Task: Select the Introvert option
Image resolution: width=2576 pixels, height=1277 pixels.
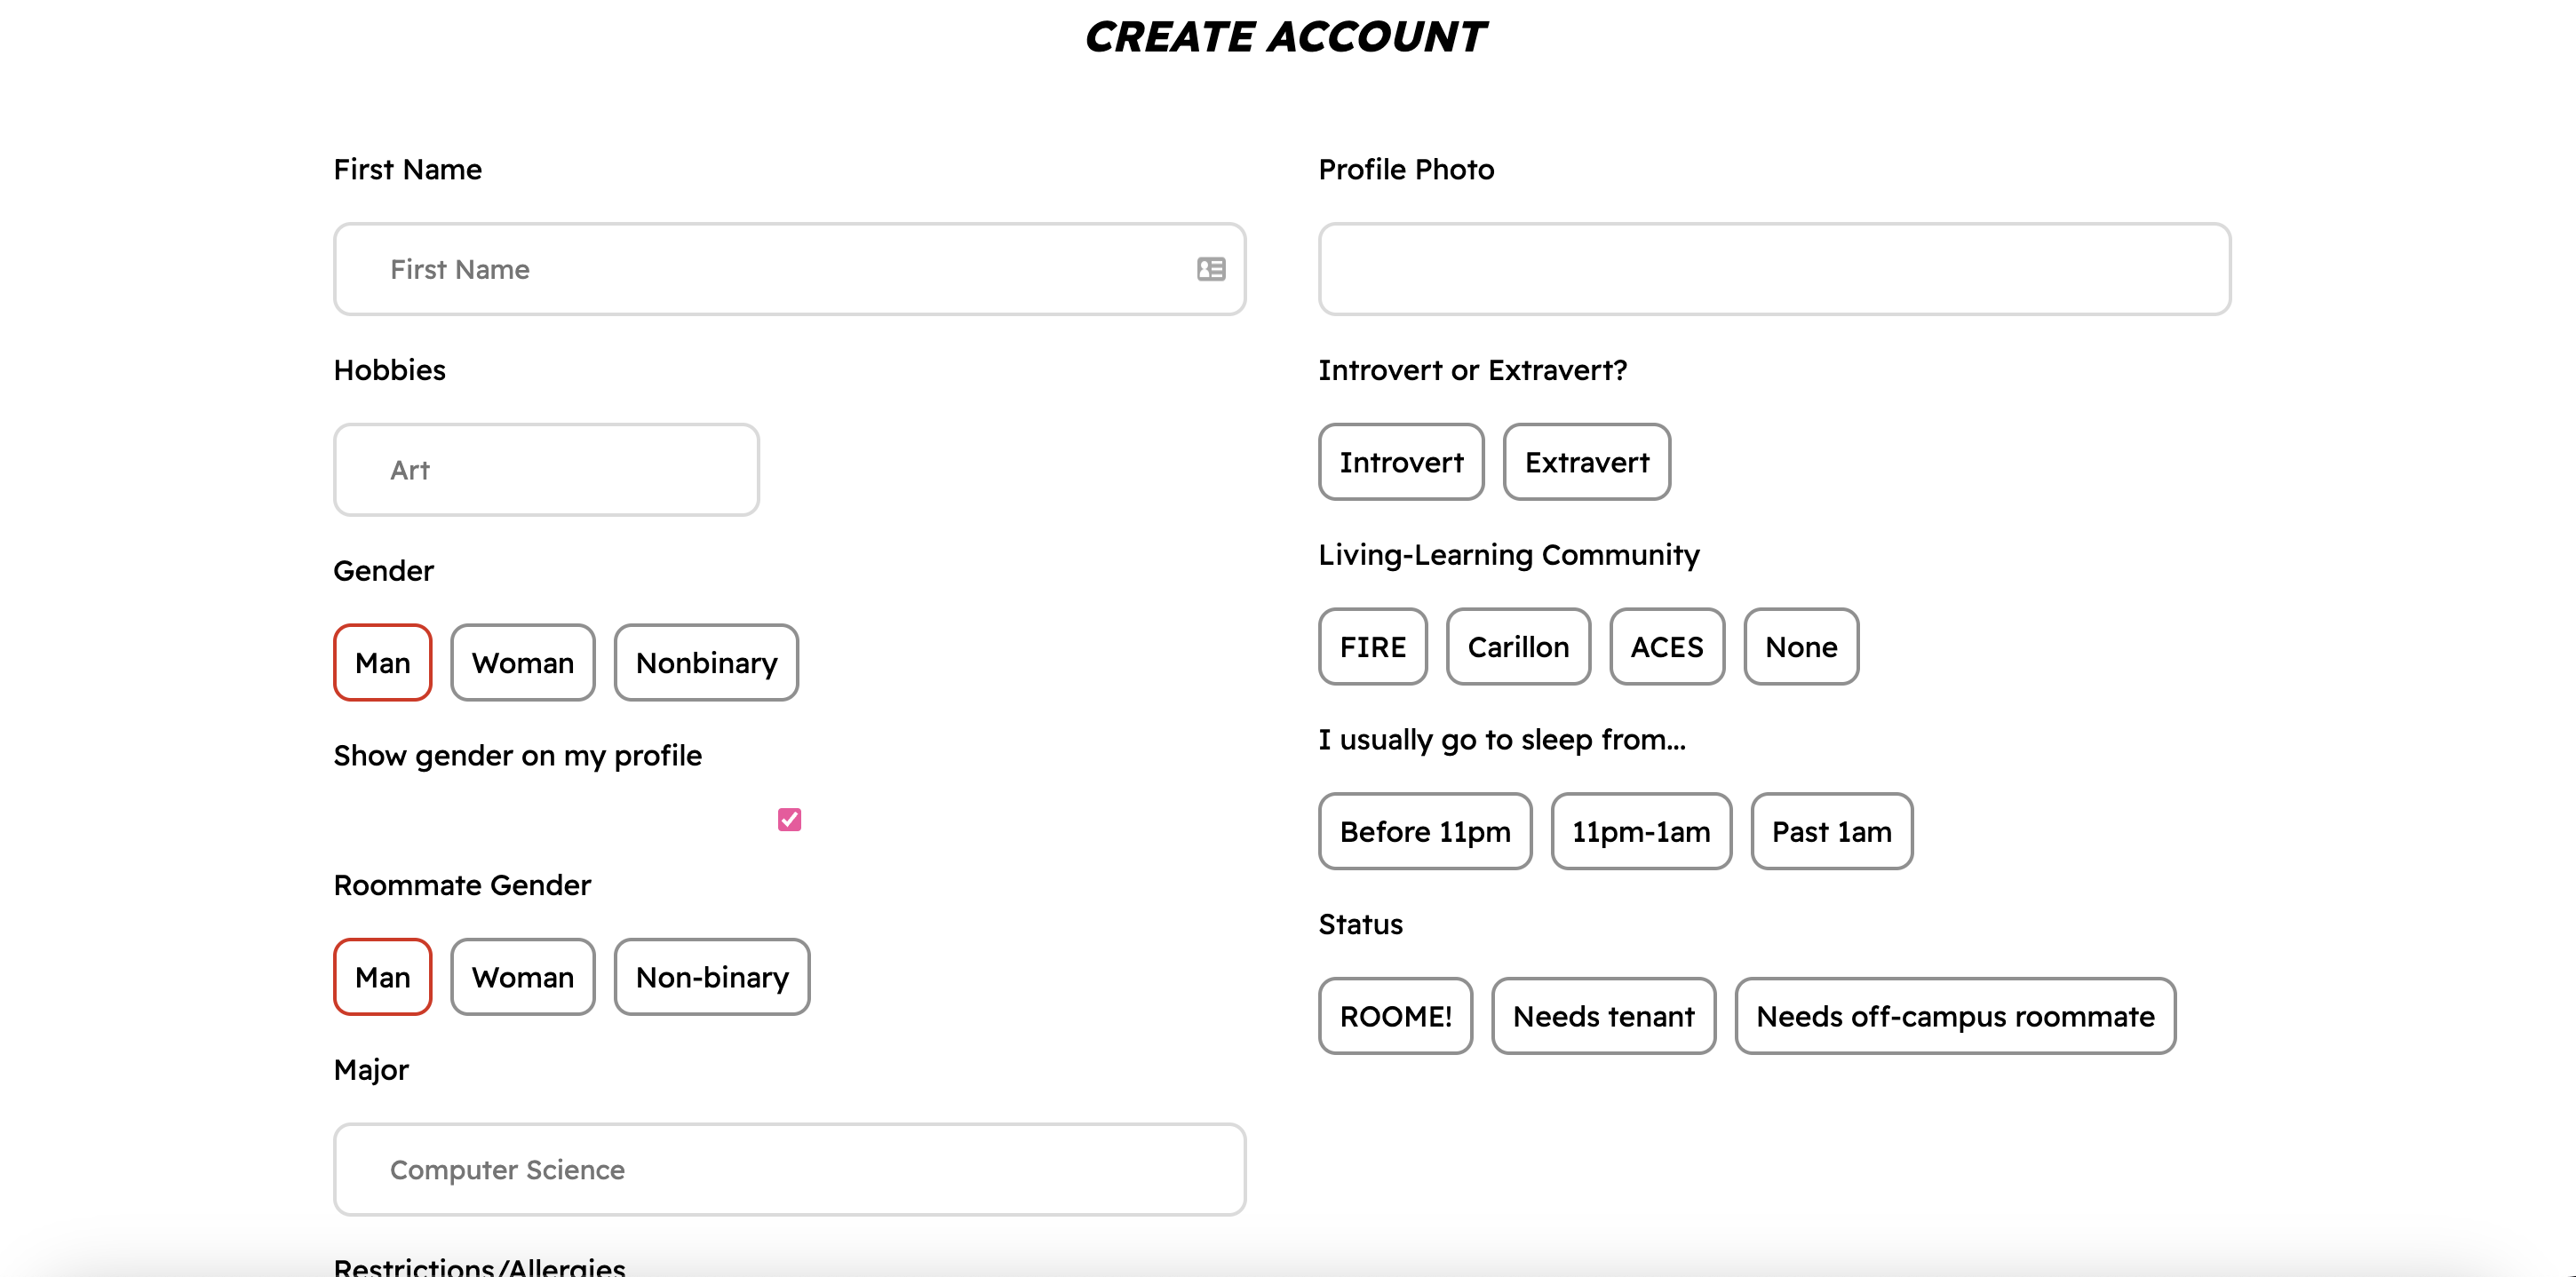Action: 1400,462
